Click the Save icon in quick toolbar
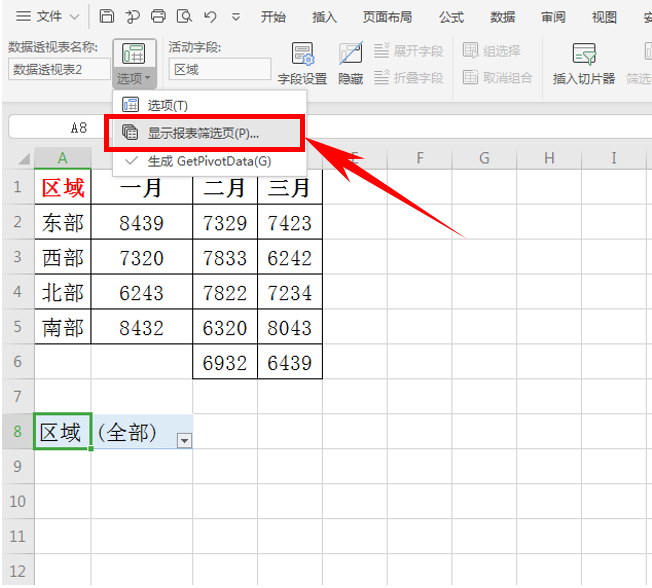Image resolution: width=652 pixels, height=588 pixels. [x=106, y=17]
